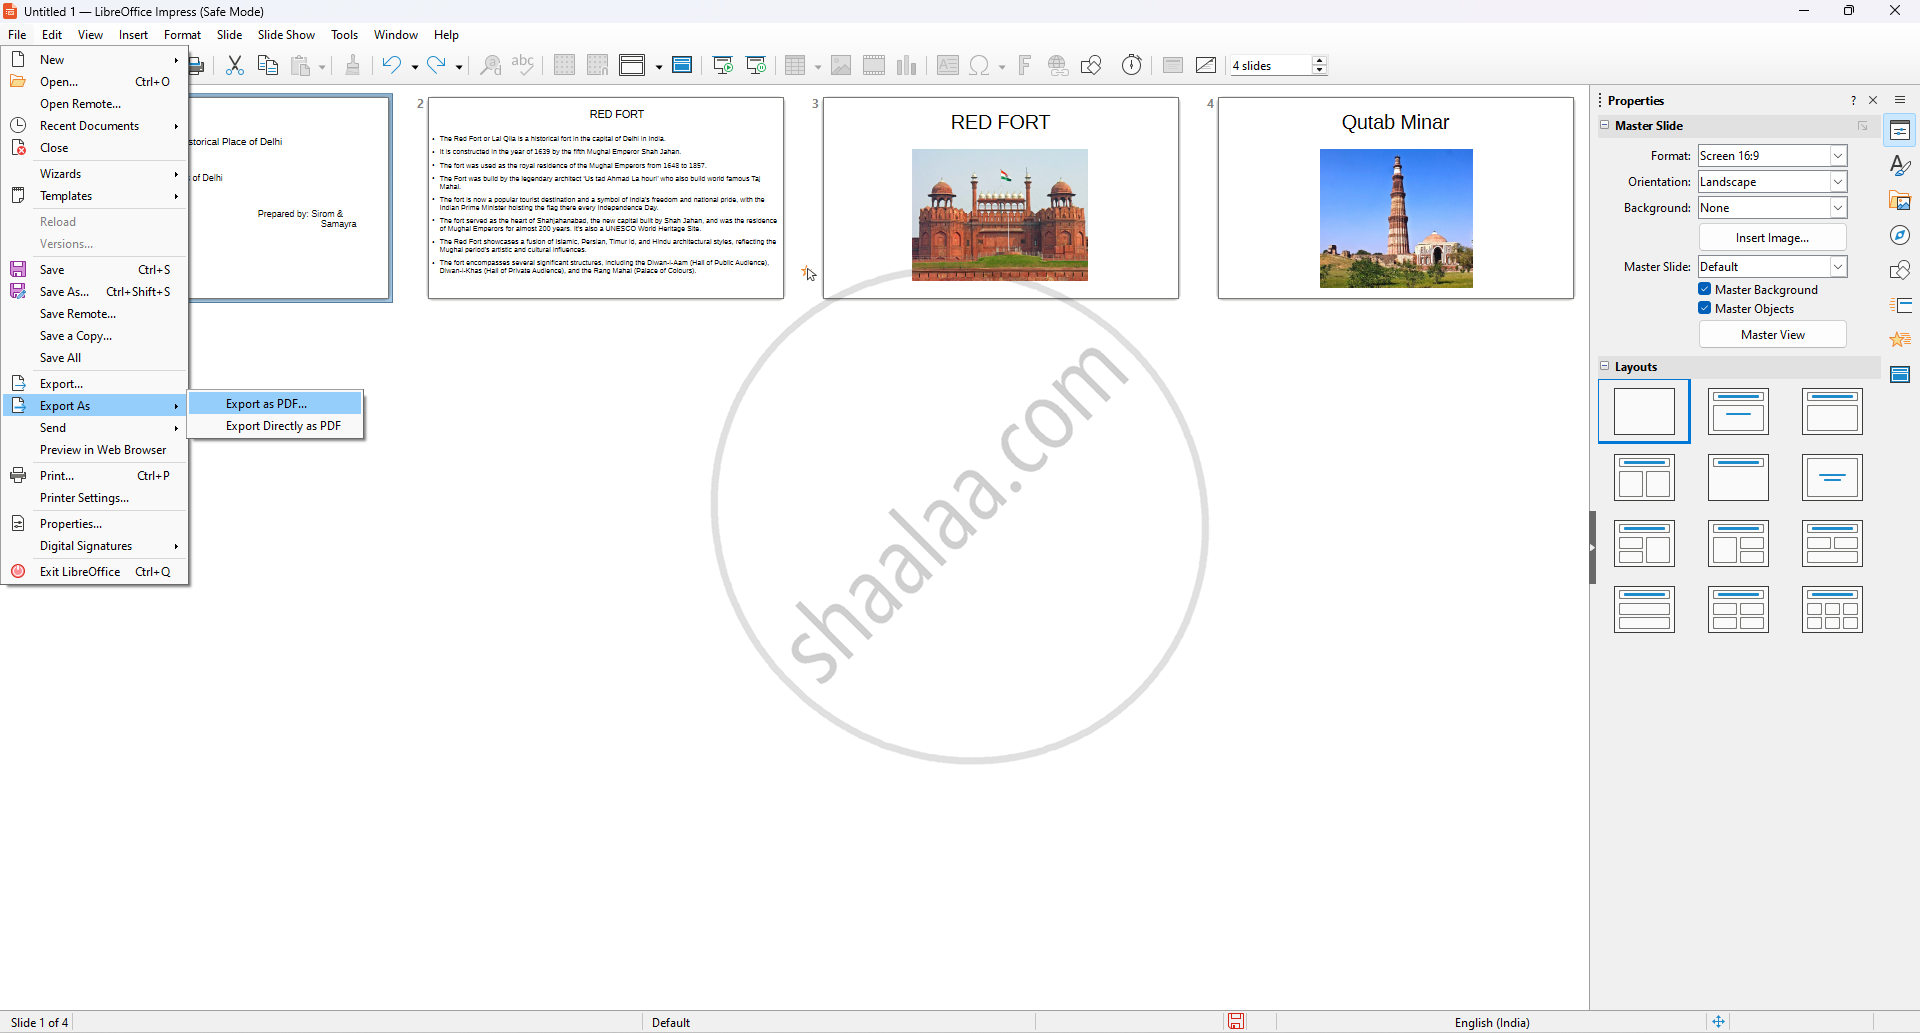Click the Master View button
Viewport: 1920px width, 1033px height.
[1772, 335]
